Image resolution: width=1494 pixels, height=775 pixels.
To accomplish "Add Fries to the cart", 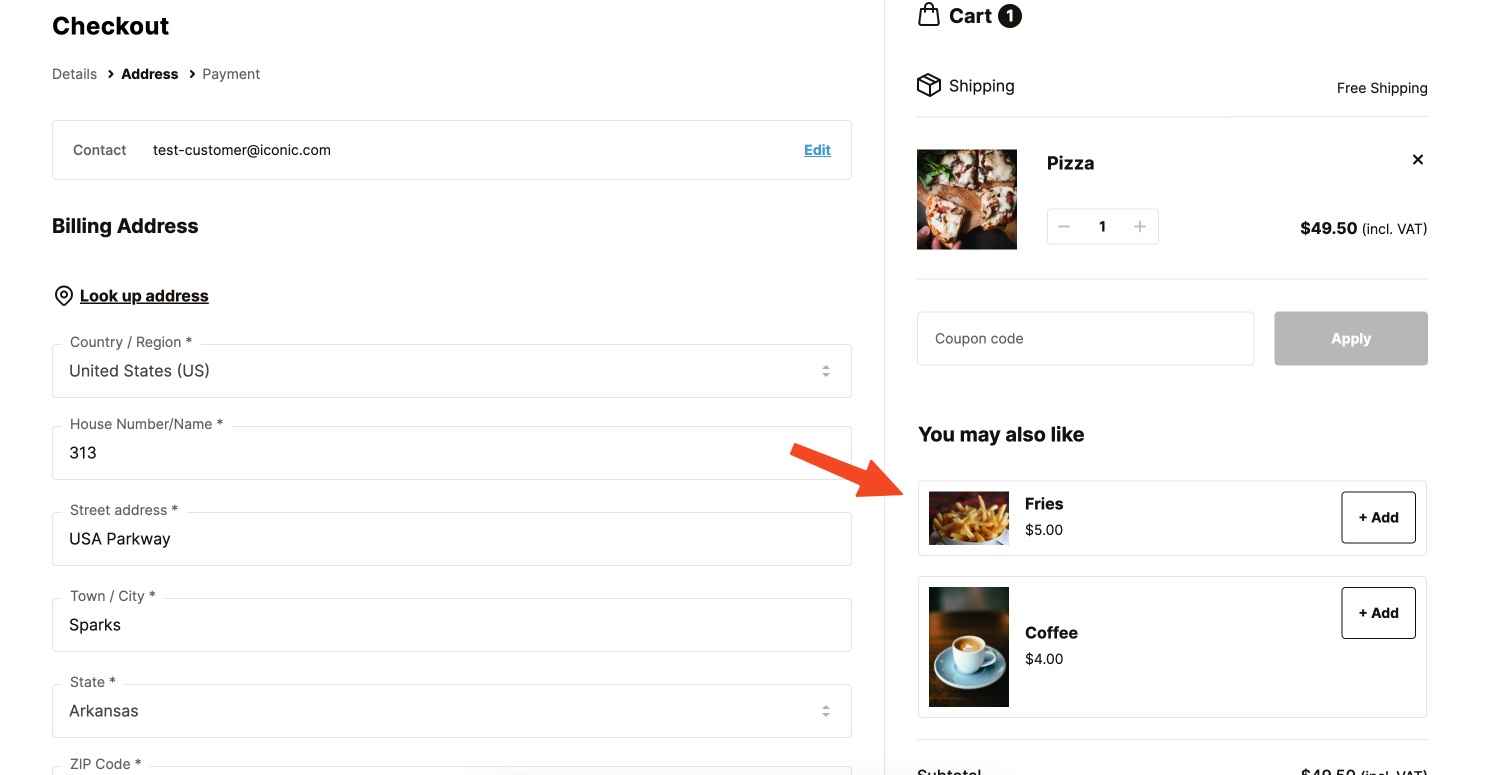I will pyautogui.click(x=1378, y=517).
